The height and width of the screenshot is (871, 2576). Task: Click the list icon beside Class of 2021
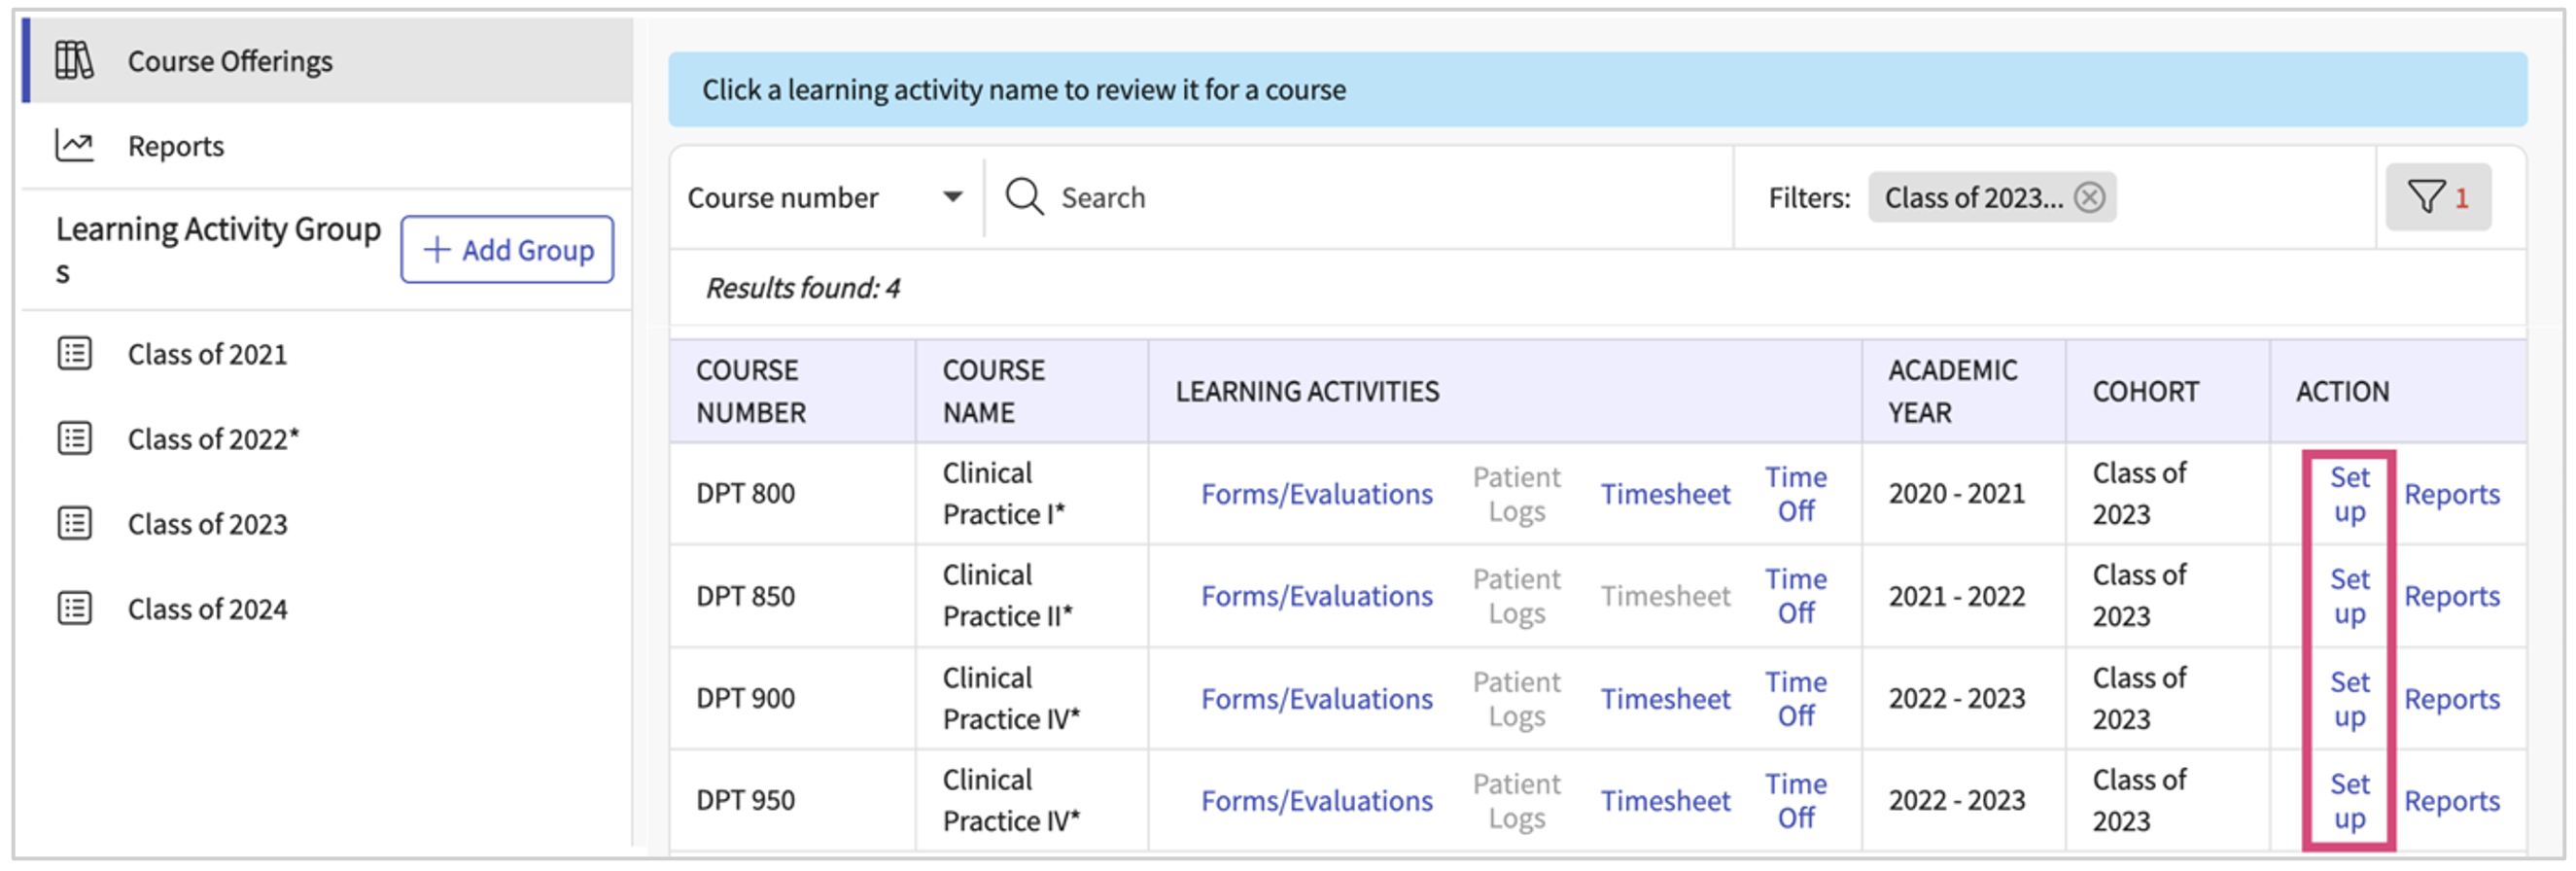pos(75,354)
